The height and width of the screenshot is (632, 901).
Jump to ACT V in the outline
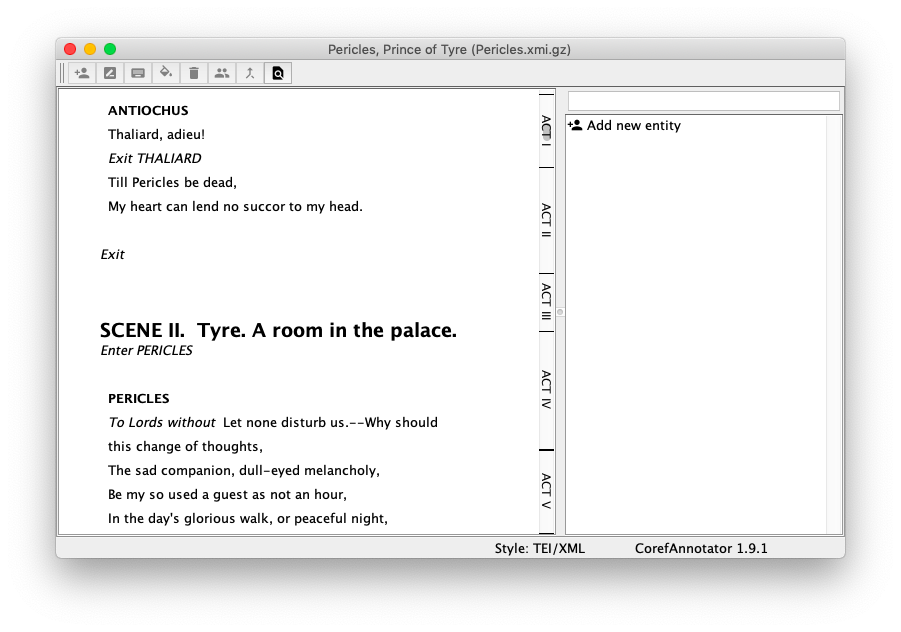pos(546,491)
